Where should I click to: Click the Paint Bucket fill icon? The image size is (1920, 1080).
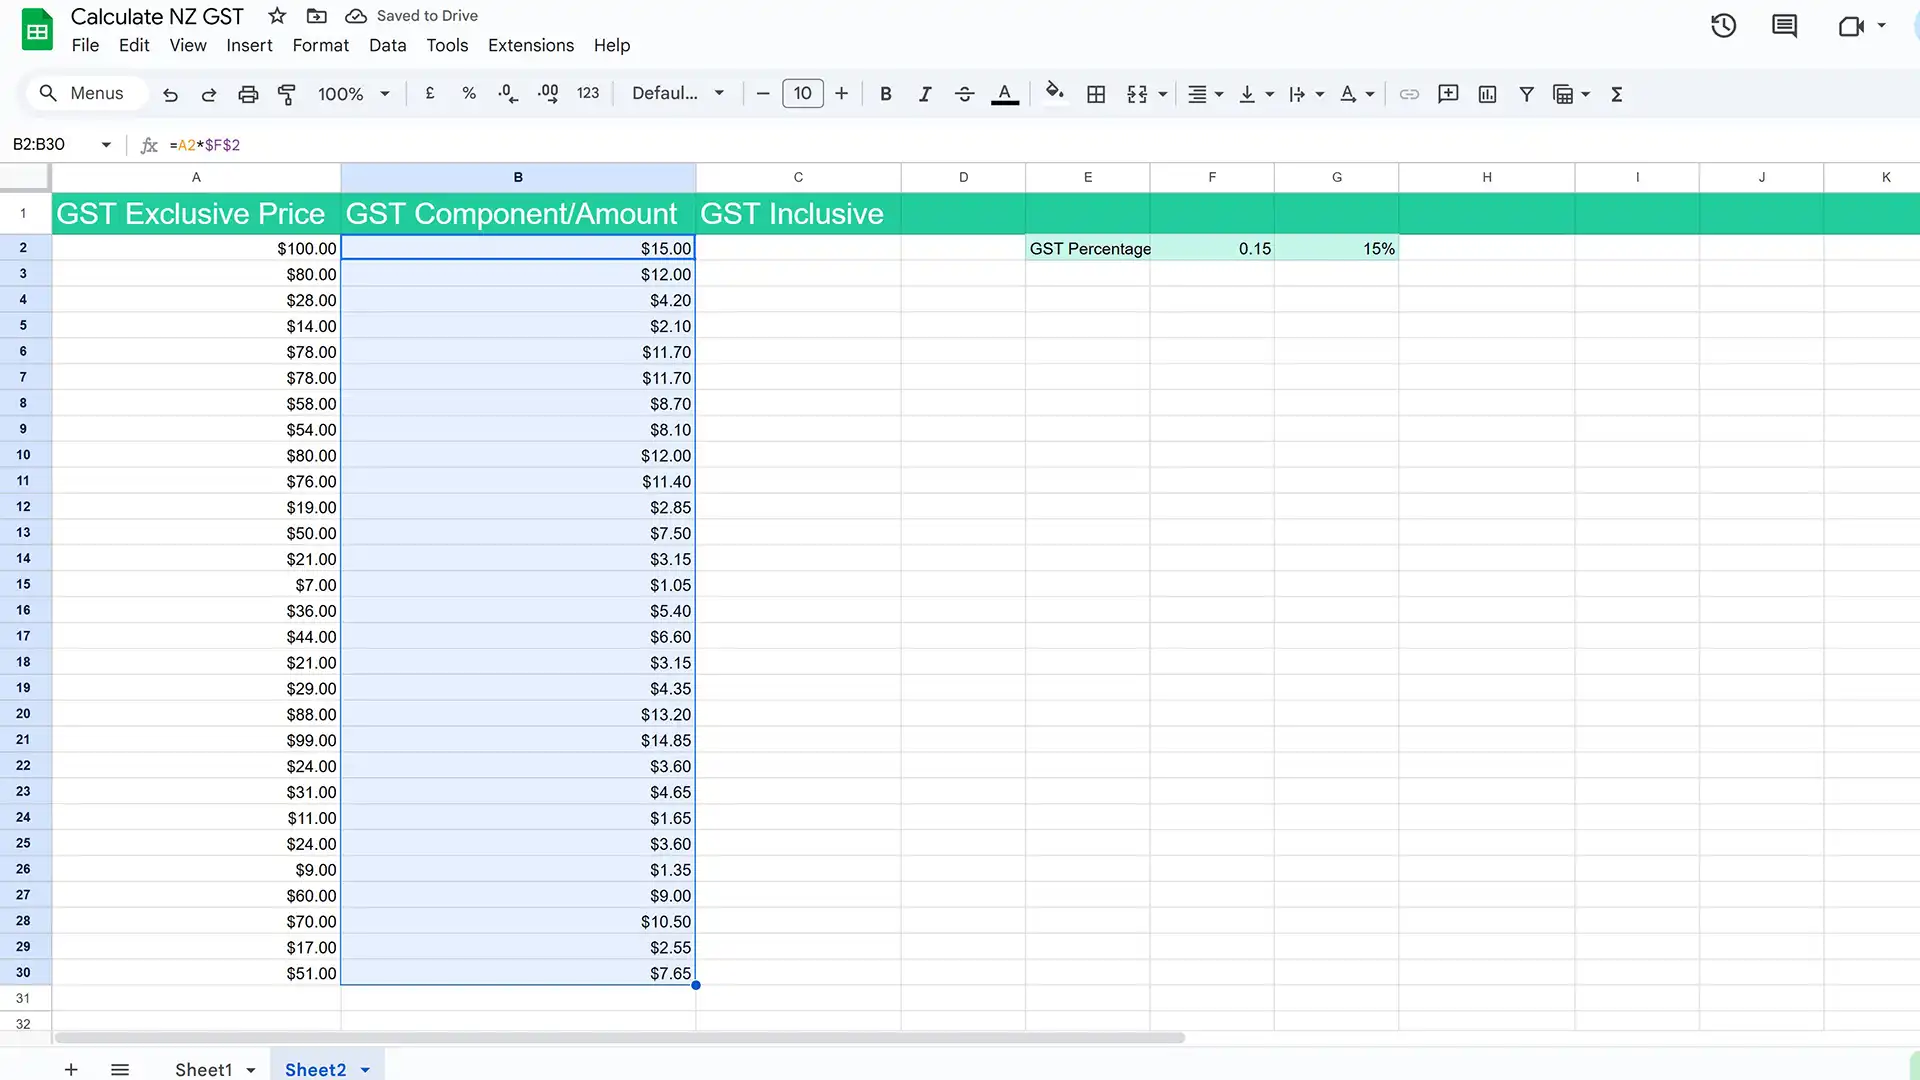(1054, 92)
